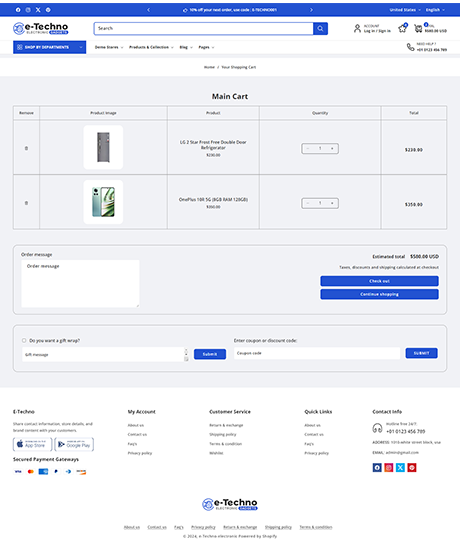This screenshot has height=550, width=460.
Task: Click the e-Techno header logo
Action: coord(41,28)
